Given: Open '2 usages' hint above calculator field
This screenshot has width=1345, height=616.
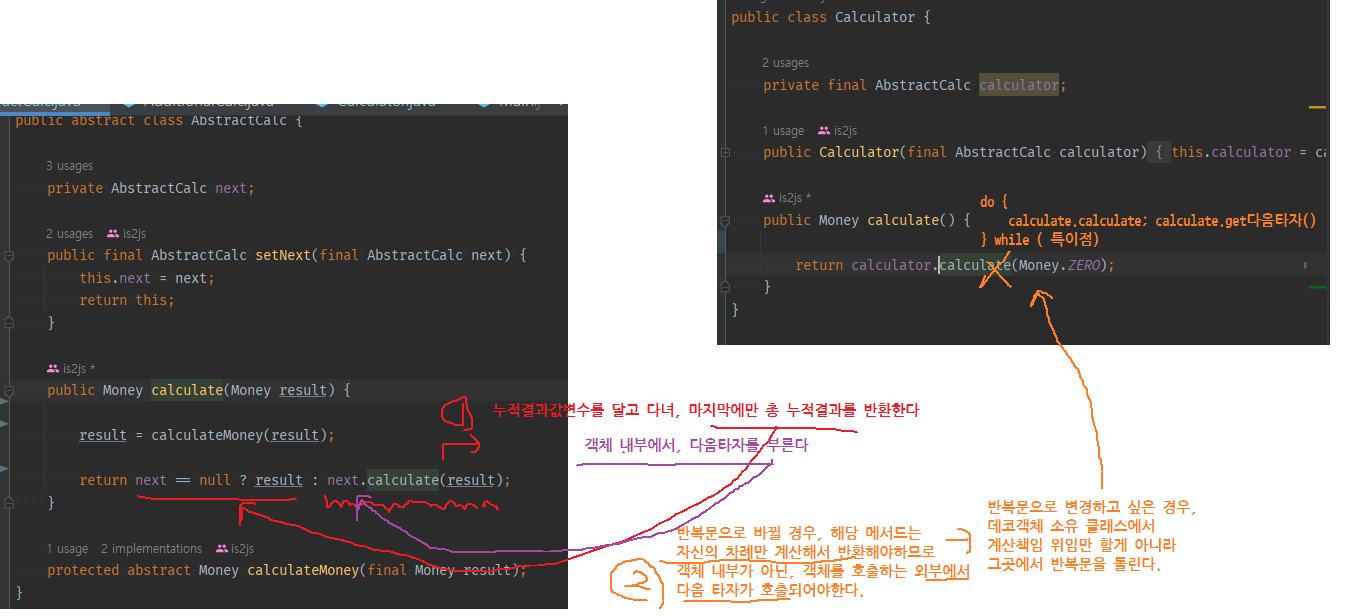Looking at the screenshot, I should coord(785,63).
